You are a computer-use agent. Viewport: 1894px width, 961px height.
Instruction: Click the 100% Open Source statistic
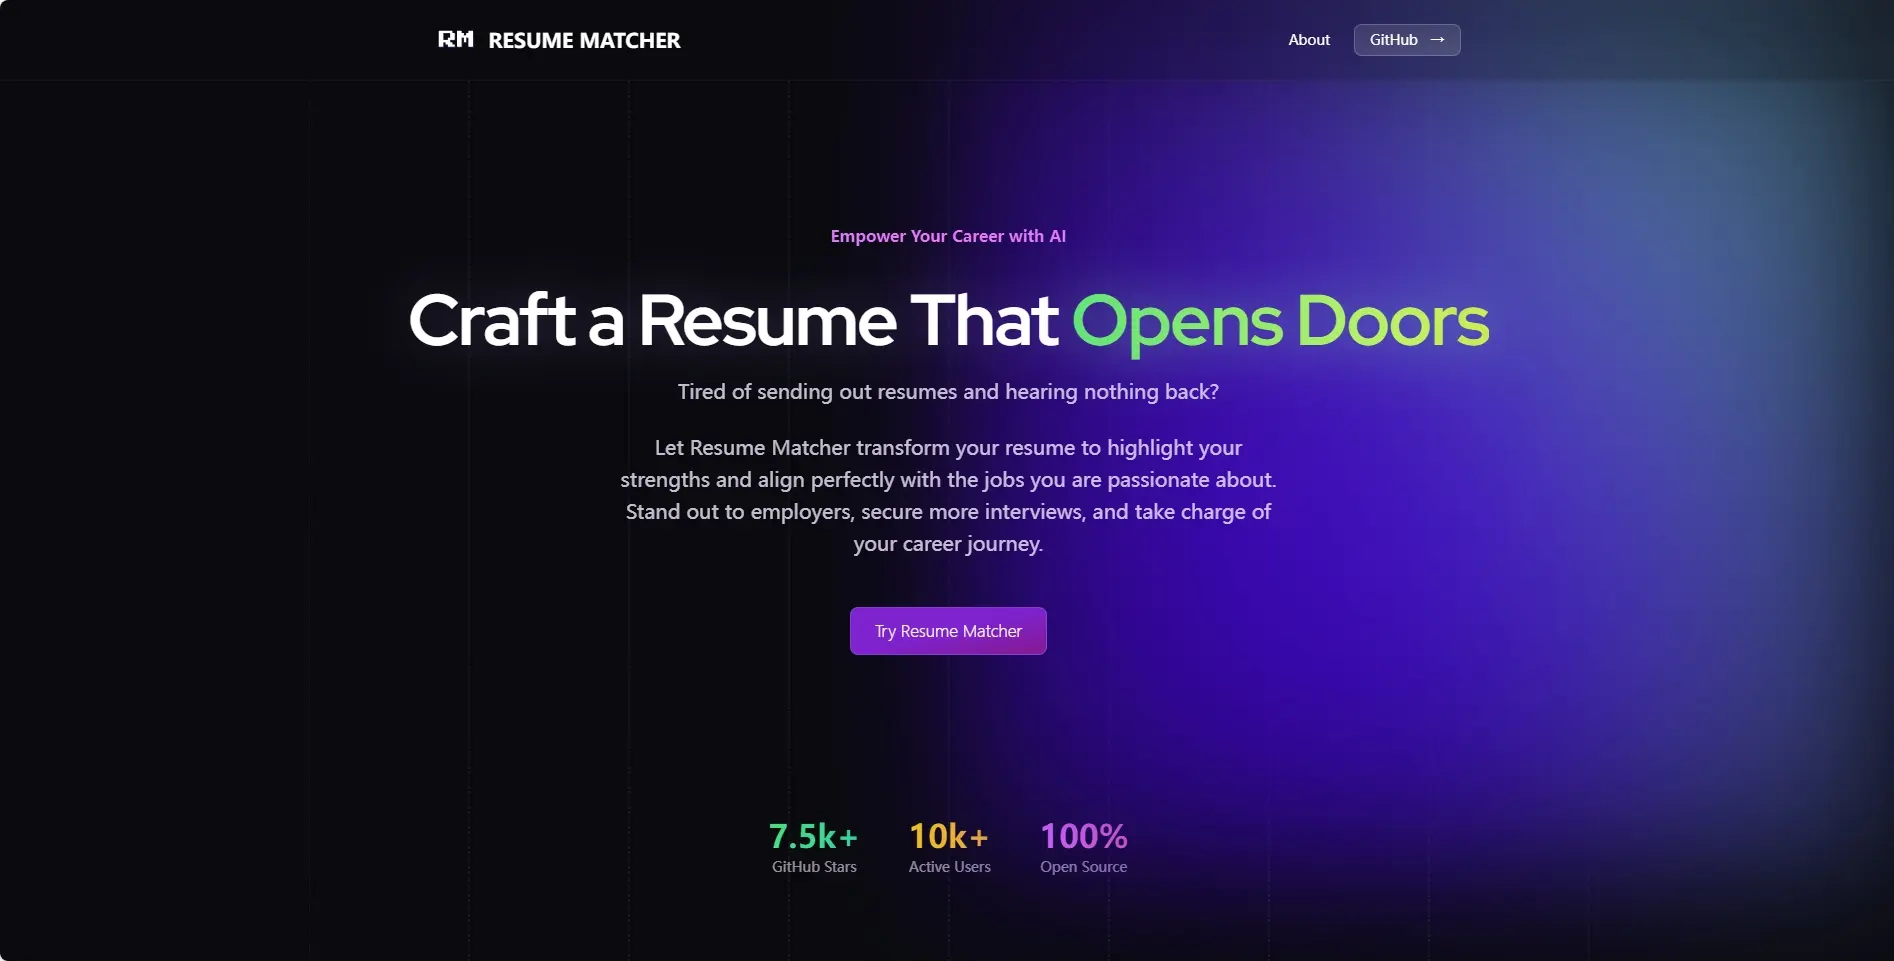pyautogui.click(x=1083, y=836)
